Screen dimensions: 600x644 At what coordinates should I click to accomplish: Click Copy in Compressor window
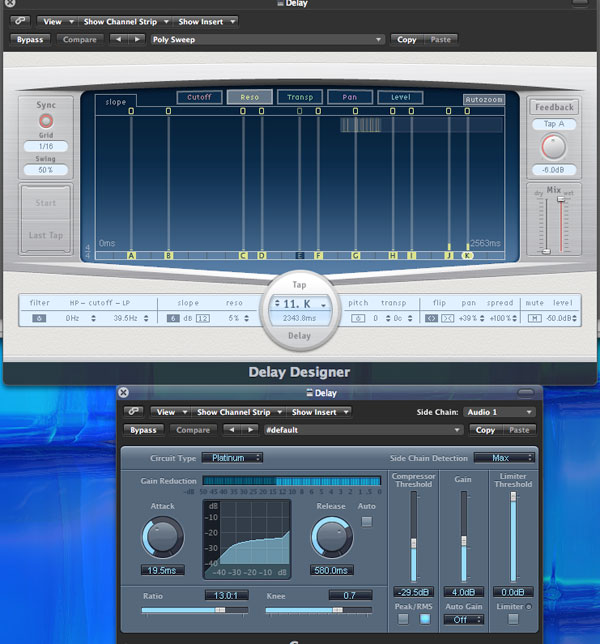pyautogui.click(x=485, y=430)
